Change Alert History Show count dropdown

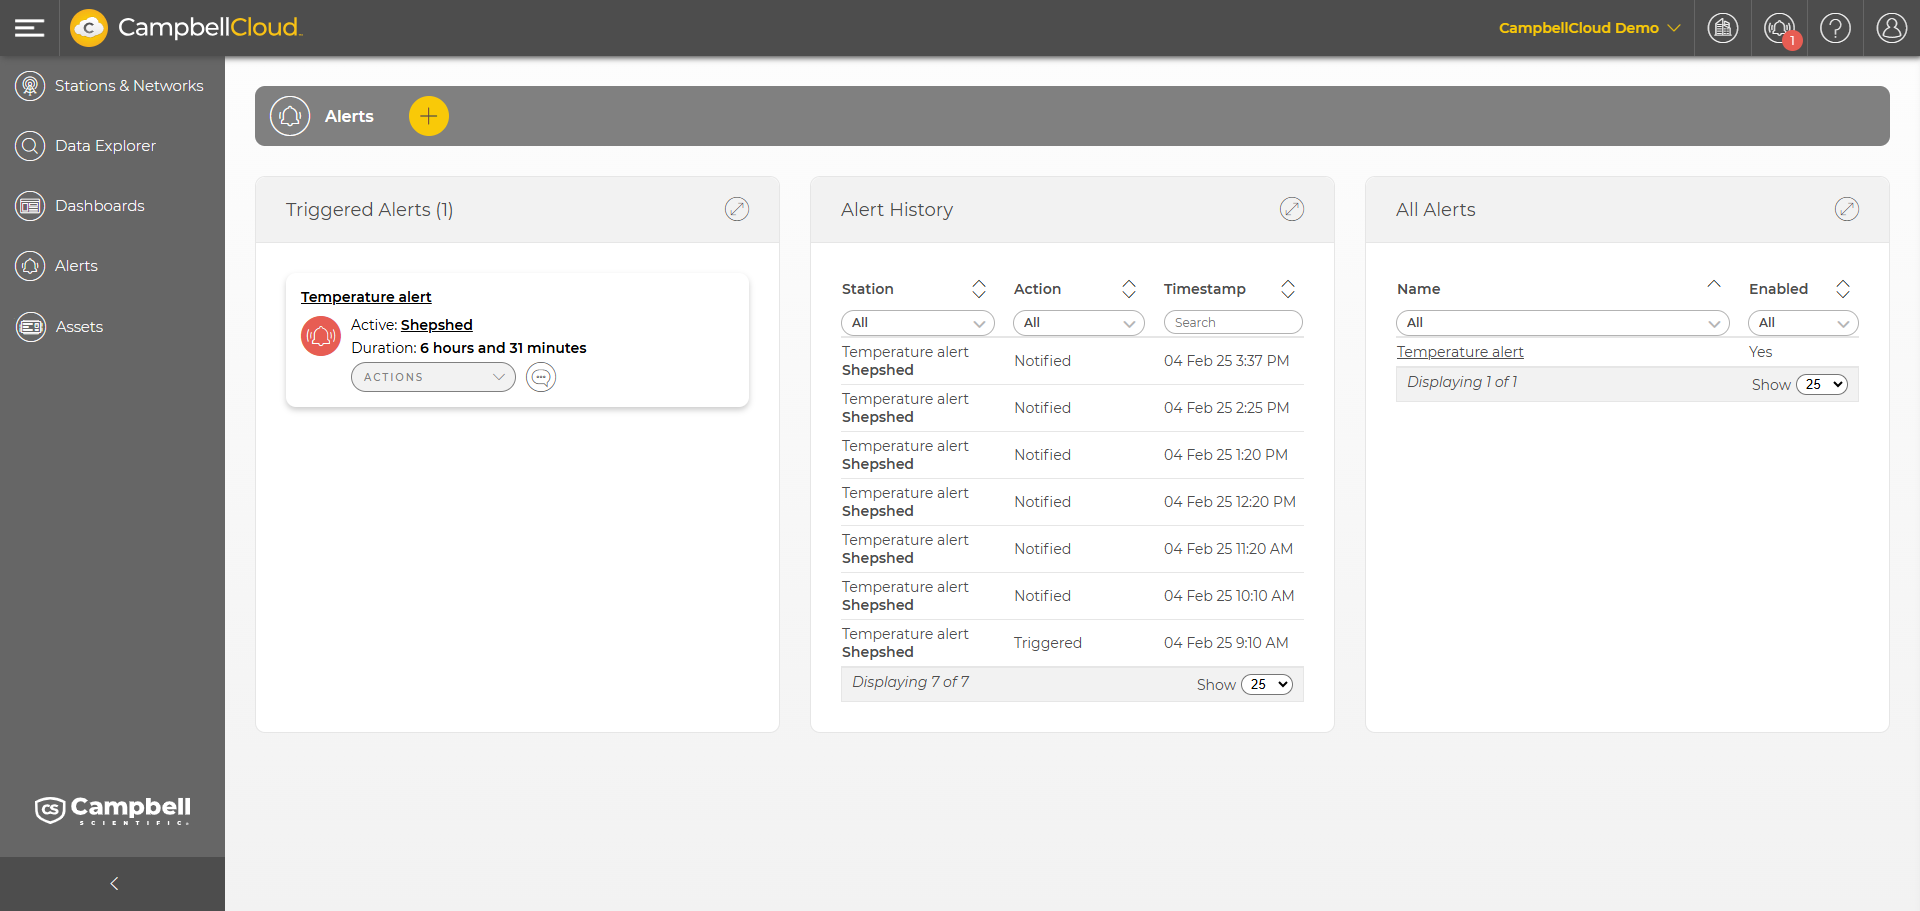(x=1267, y=685)
